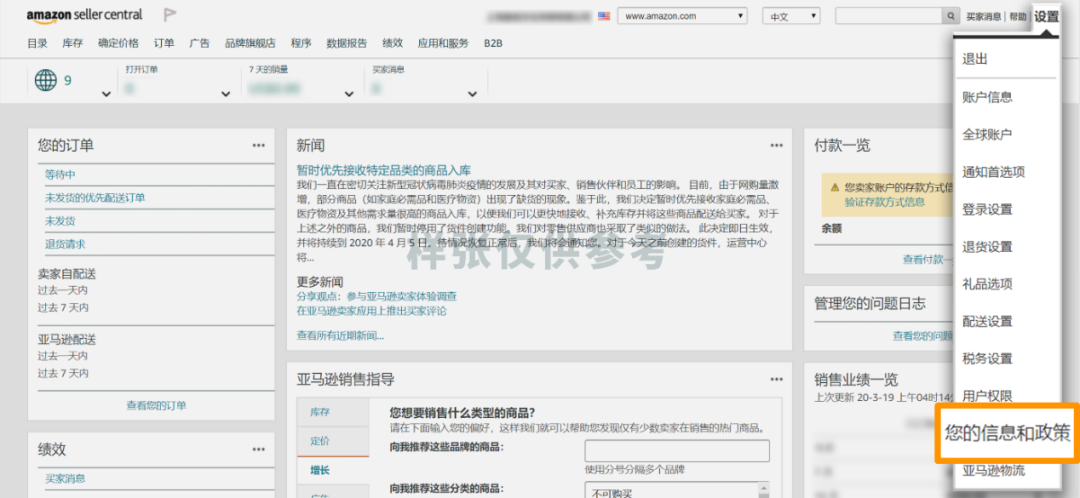Open the 买家消息 link in 绩效 panel

(65, 478)
